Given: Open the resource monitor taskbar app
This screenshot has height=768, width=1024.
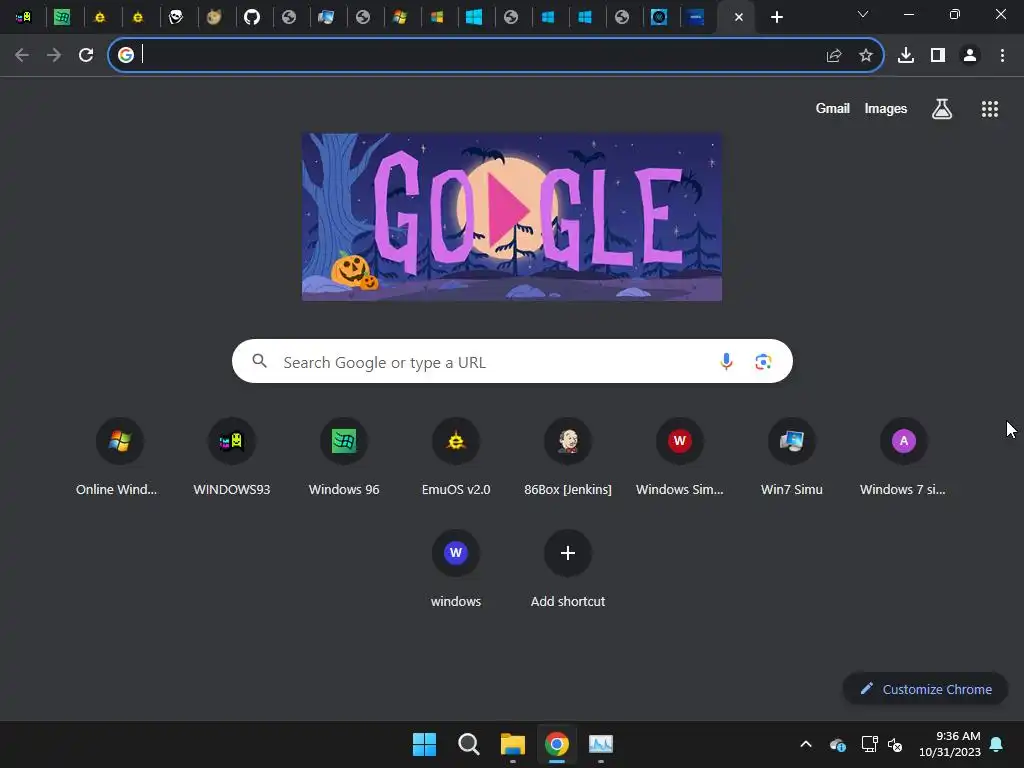Looking at the screenshot, I should (x=601, y=744).
